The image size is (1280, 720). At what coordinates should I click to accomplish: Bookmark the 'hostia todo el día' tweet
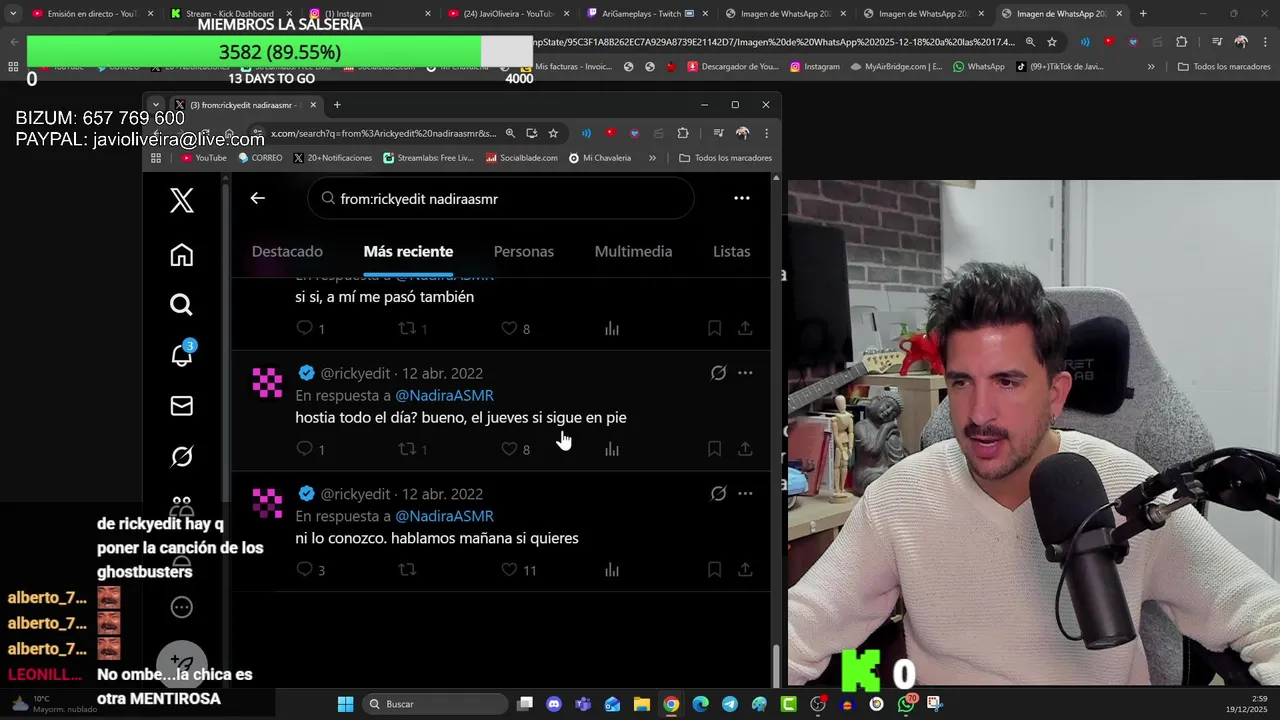pyautogui.click(x=714, y=449)
